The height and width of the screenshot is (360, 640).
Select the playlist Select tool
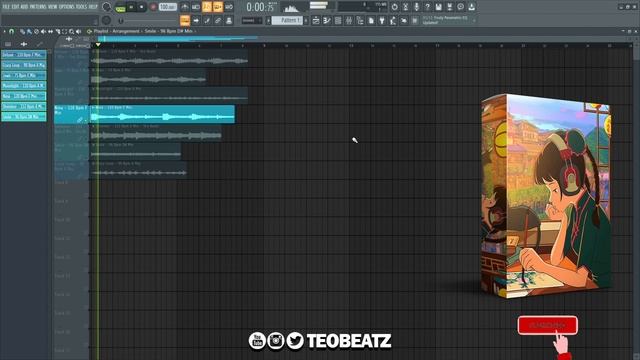(64, 31)
